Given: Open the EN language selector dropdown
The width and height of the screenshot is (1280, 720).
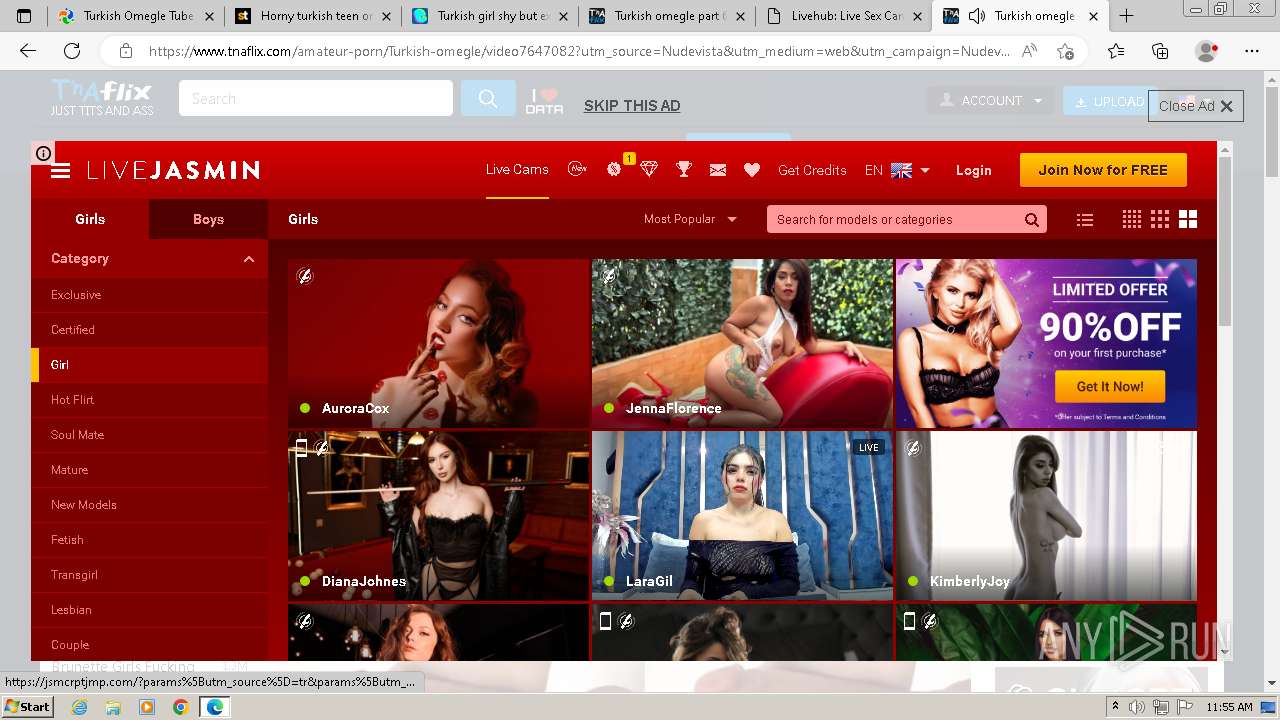Looking at the screenshot, I should click(897, 170).
